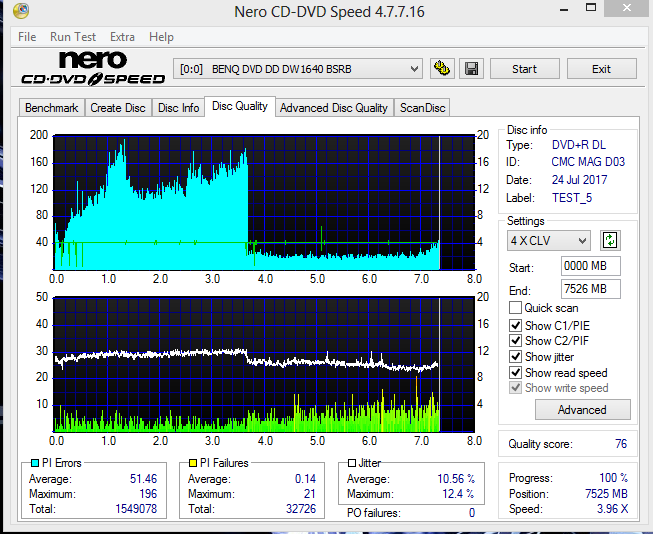Switch to the Disc Info tab

[x=179, y=108]
